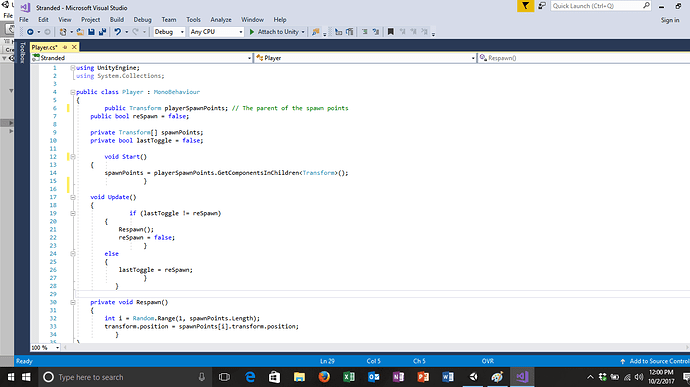Click Add to Source Control
The width and height of the screenshot is (690, 387).
pyautogui.click(x=655, y=361)
